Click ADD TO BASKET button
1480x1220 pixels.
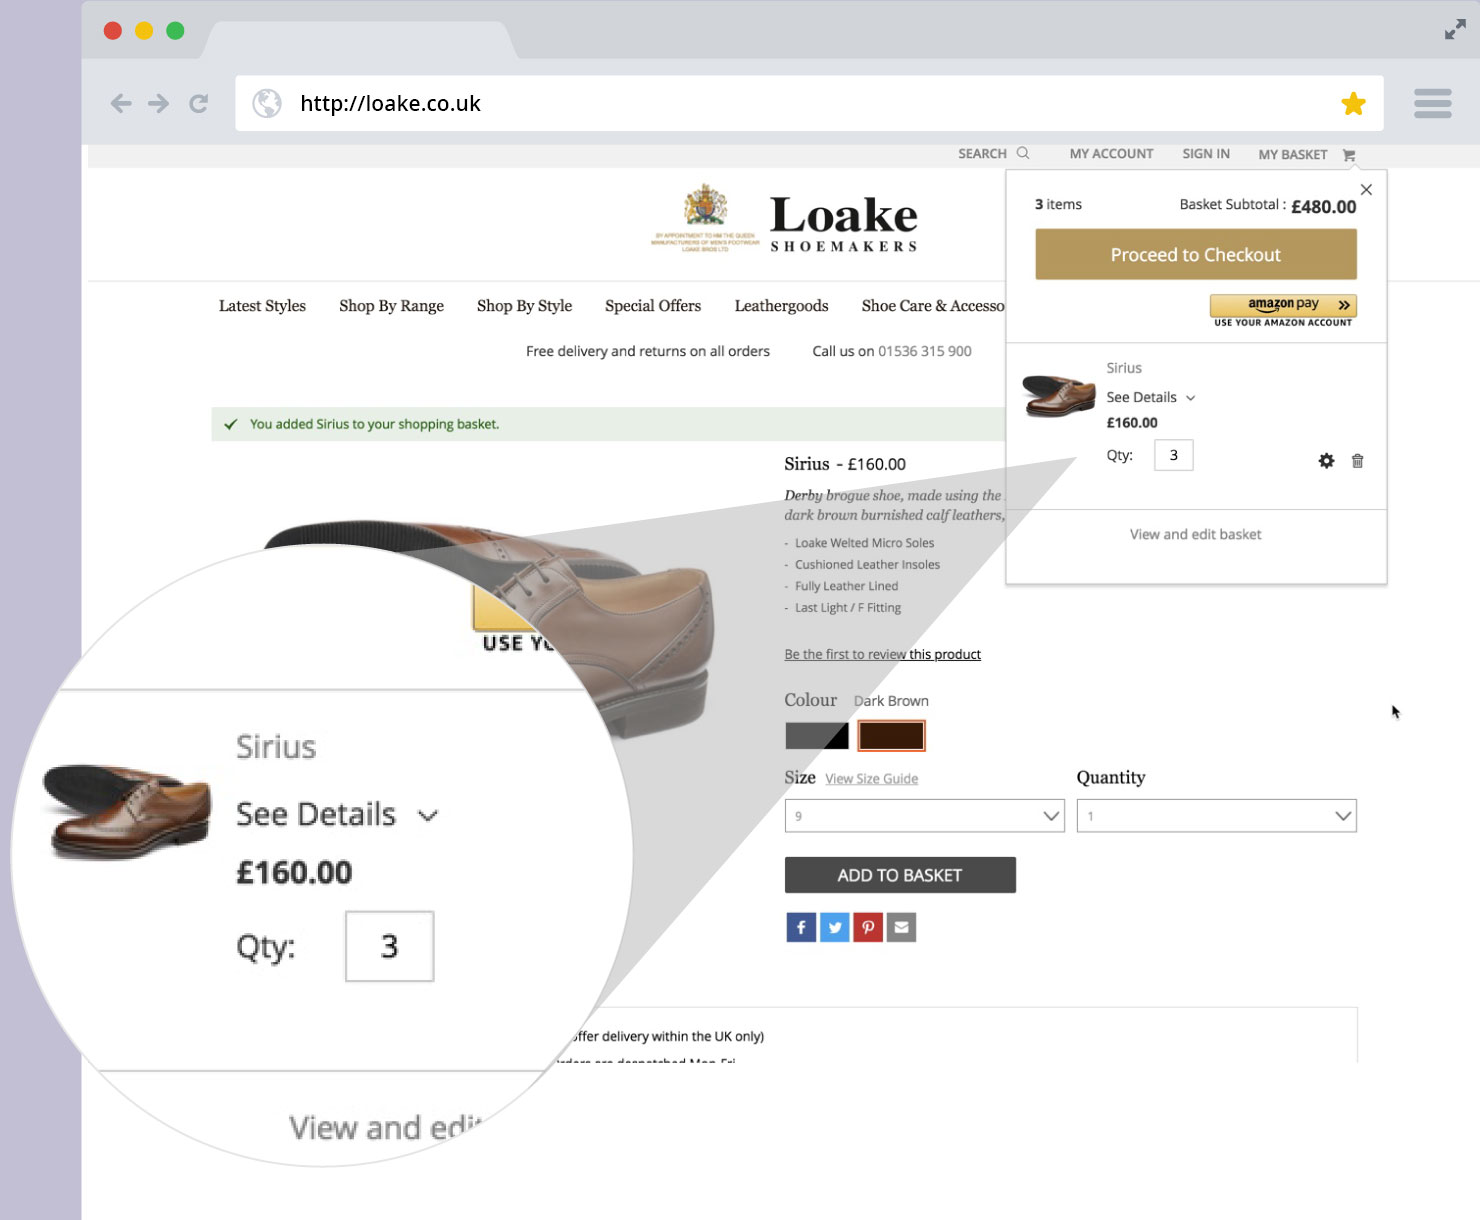(900, 875)
